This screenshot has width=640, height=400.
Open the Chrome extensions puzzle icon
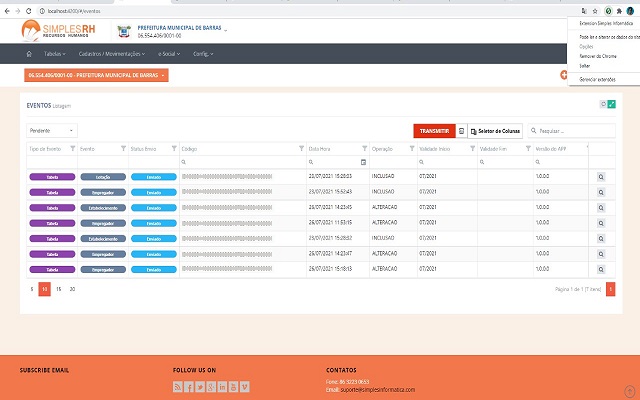click(619, 11)
